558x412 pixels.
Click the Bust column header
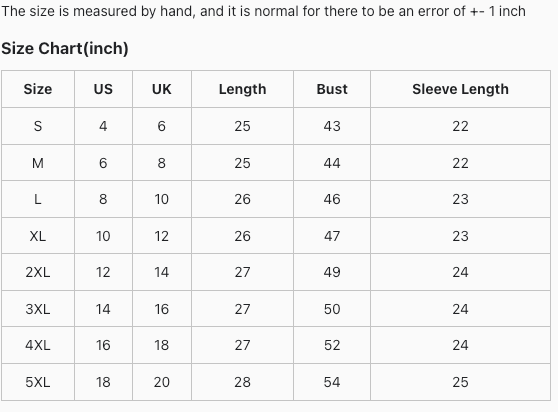[332, 89]
